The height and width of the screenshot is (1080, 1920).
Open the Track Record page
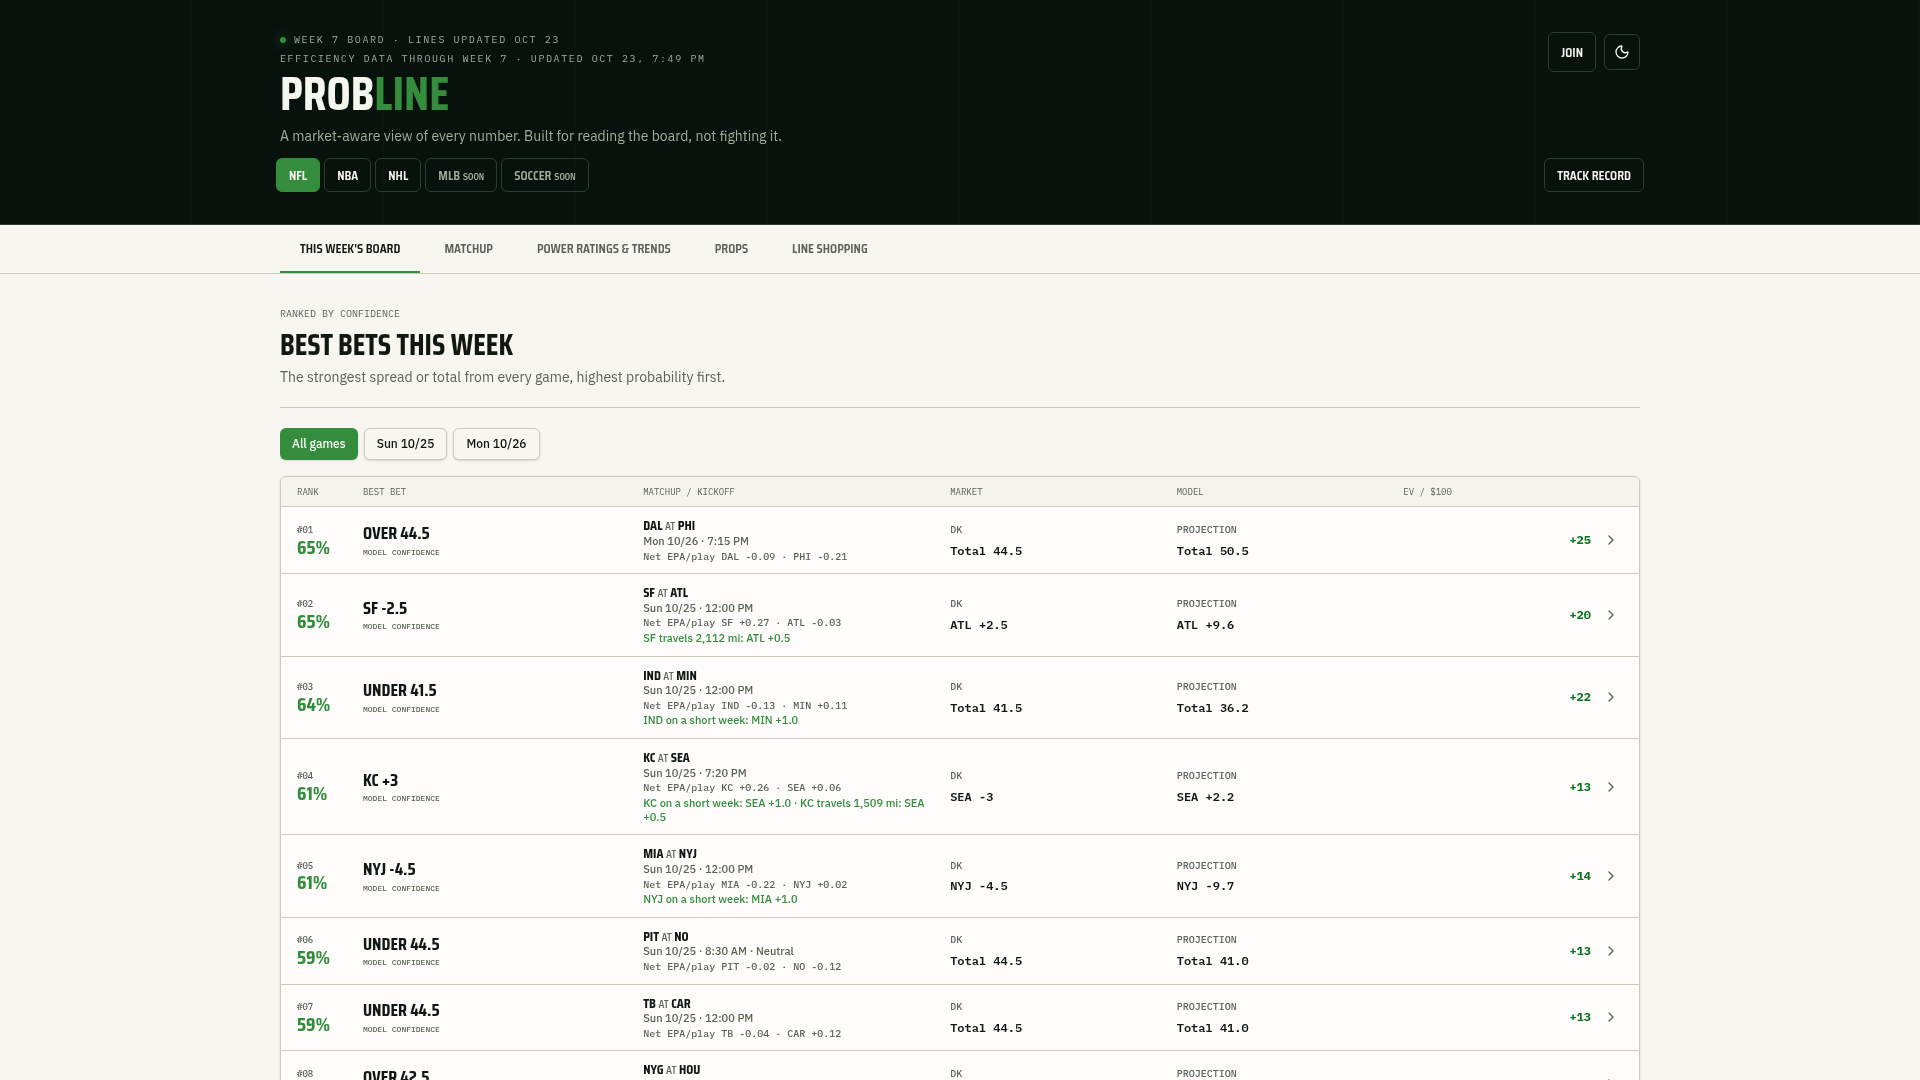[1594, 175]
